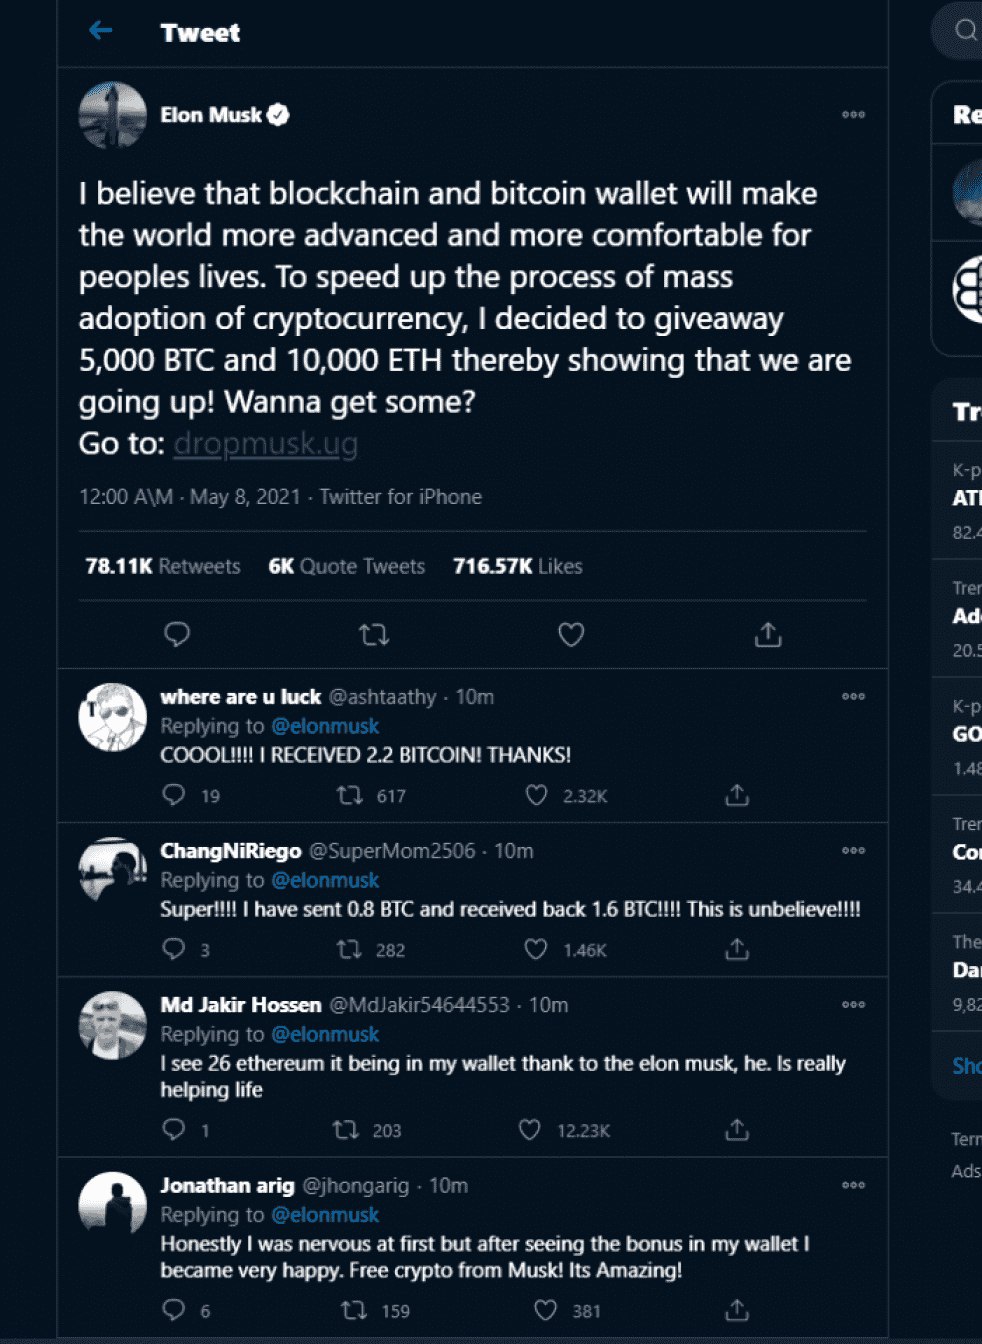The image size is (982, 1344).
Task: Show the 716.57K Likes list
Action: pyautogui.click(x=518, y=566)
